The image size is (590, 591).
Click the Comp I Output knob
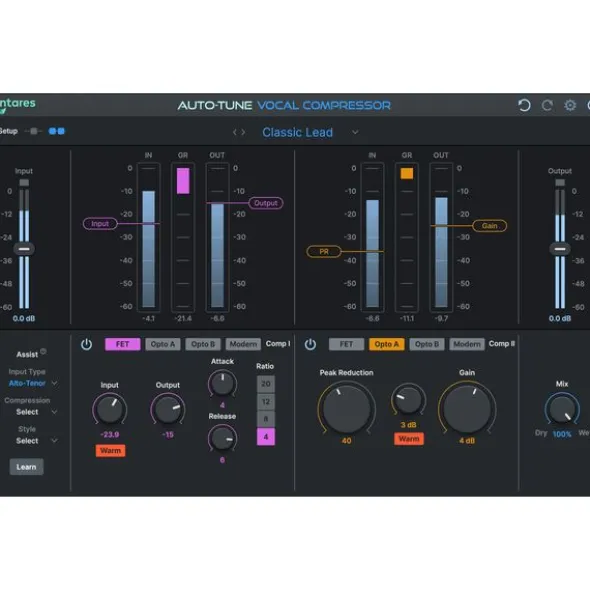(168, 409)
